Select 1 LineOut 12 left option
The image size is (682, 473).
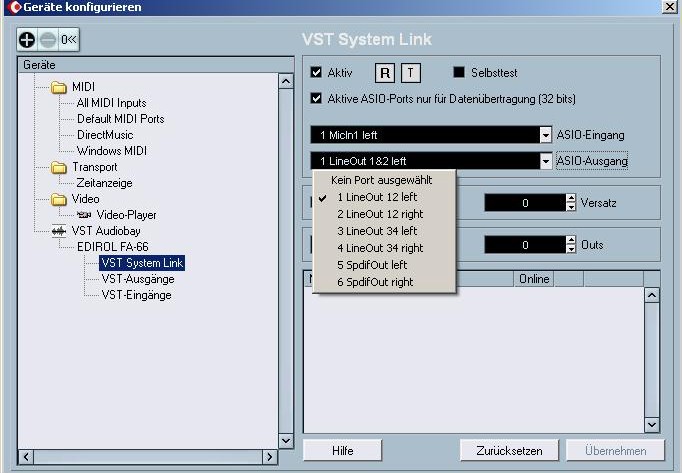pos(384,197)
